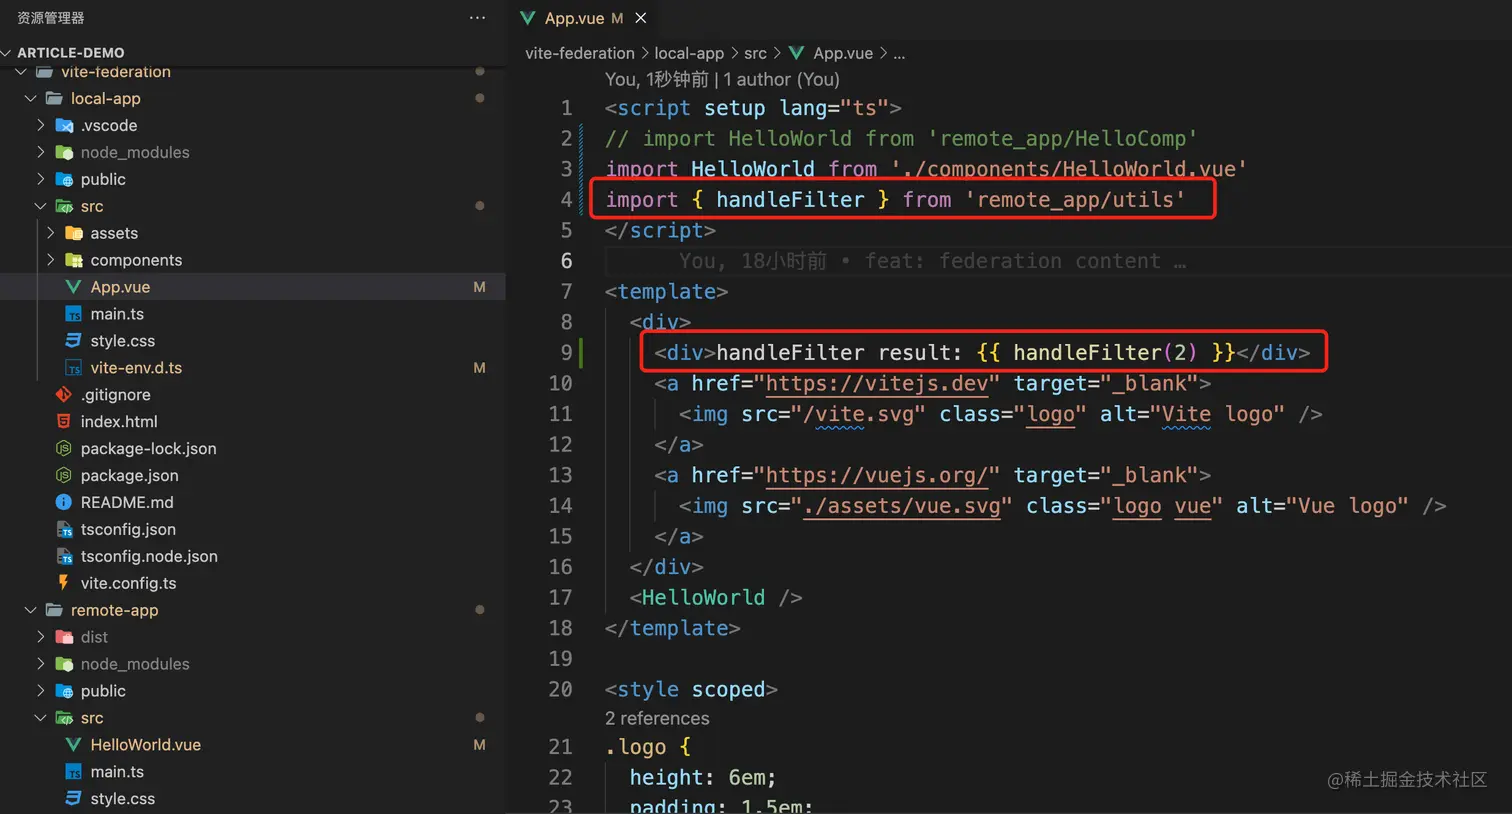Click the TypeScript icon of local-app main.ts
Image resolution: width=1512 pixels, height=814 pixels.
click(73, 314)
